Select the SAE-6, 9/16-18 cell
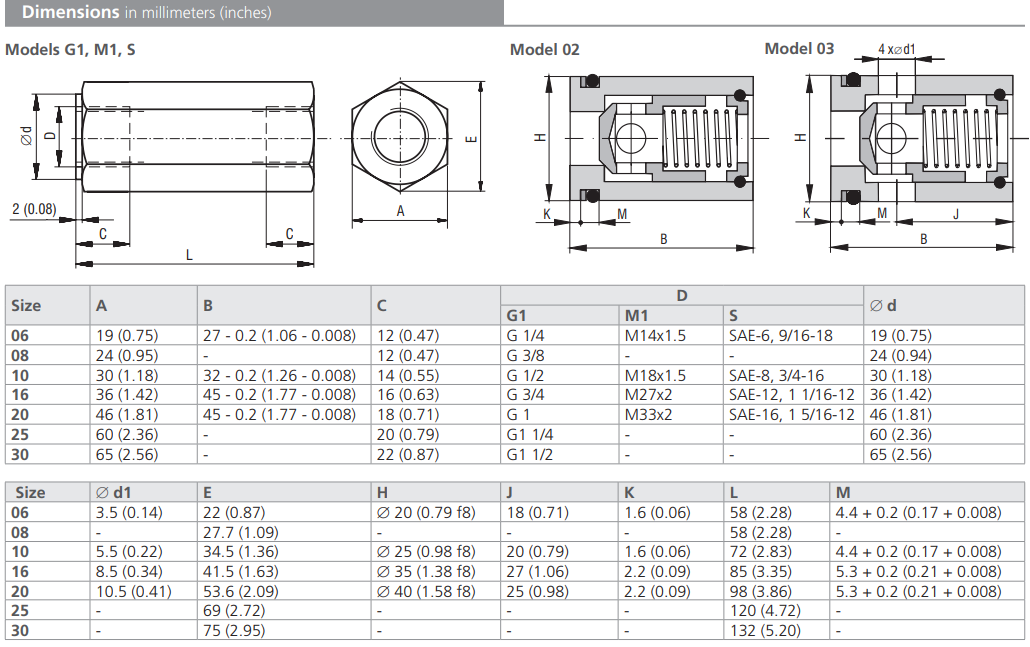 [780, 335]
